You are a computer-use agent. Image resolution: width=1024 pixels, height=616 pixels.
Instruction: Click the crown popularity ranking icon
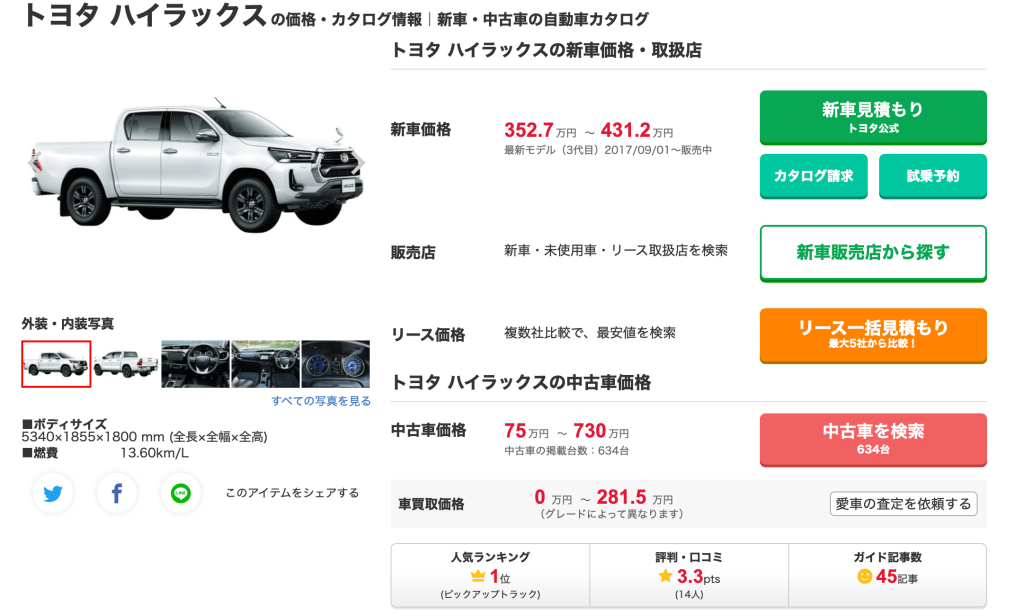(x=477, y=577)
